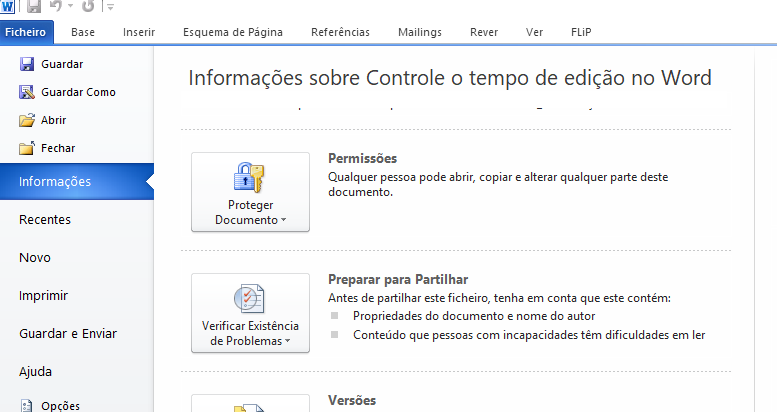Click the 'Informações sobre Controle o tempo' title
The width and height of the screenshot is (777, 412).
(450, 78)
